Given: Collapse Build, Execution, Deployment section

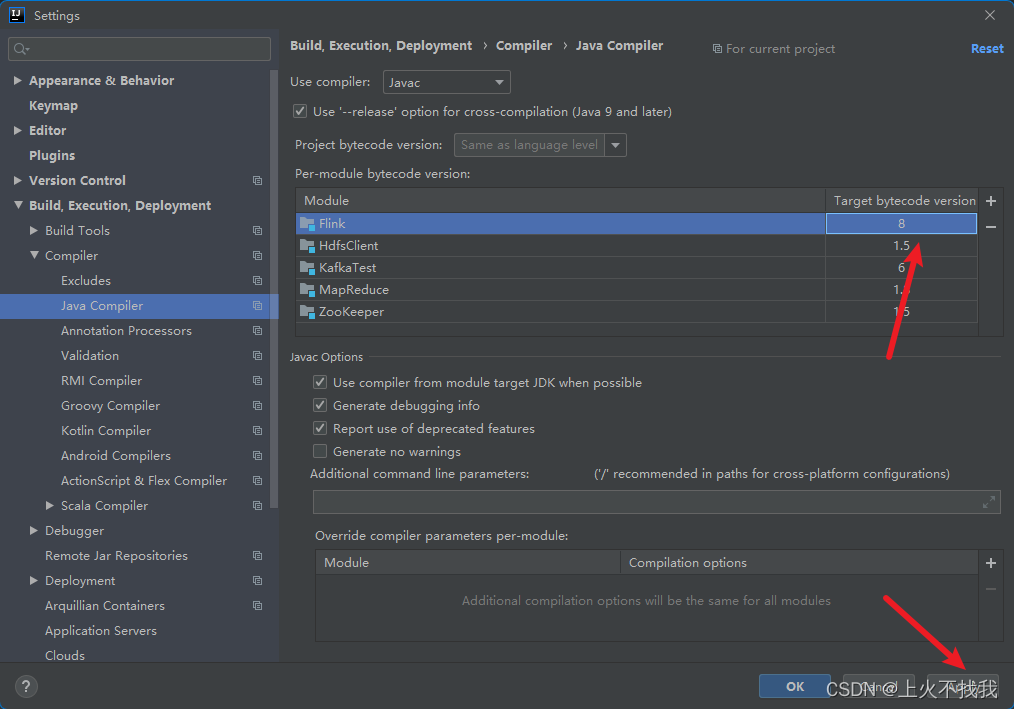Looking at the screenshot, I should click(x=18, y=205).
